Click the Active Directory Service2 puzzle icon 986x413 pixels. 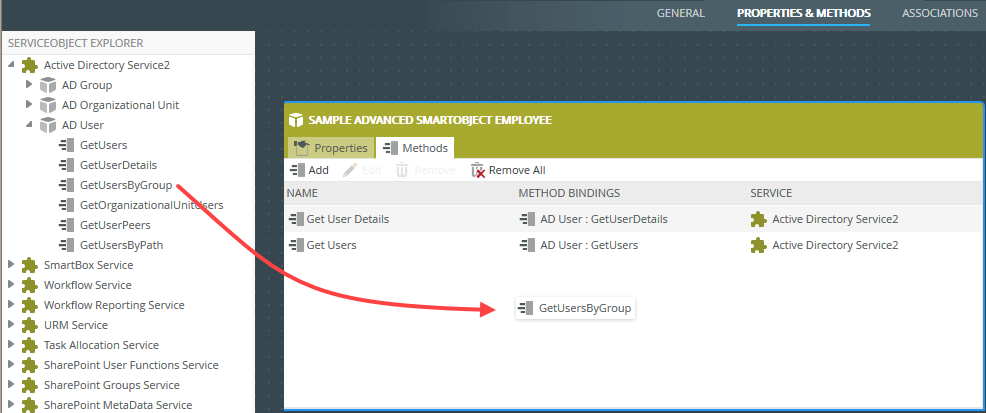click(30, 65)
